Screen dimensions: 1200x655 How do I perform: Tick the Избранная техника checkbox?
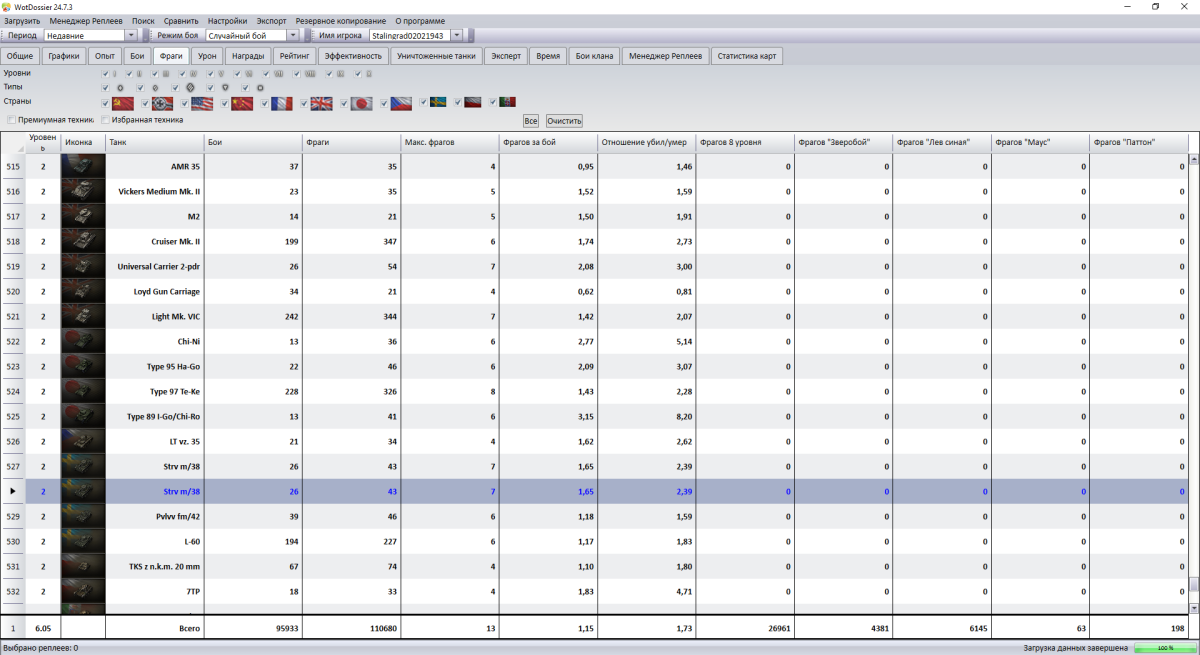(x=106, y=120)
